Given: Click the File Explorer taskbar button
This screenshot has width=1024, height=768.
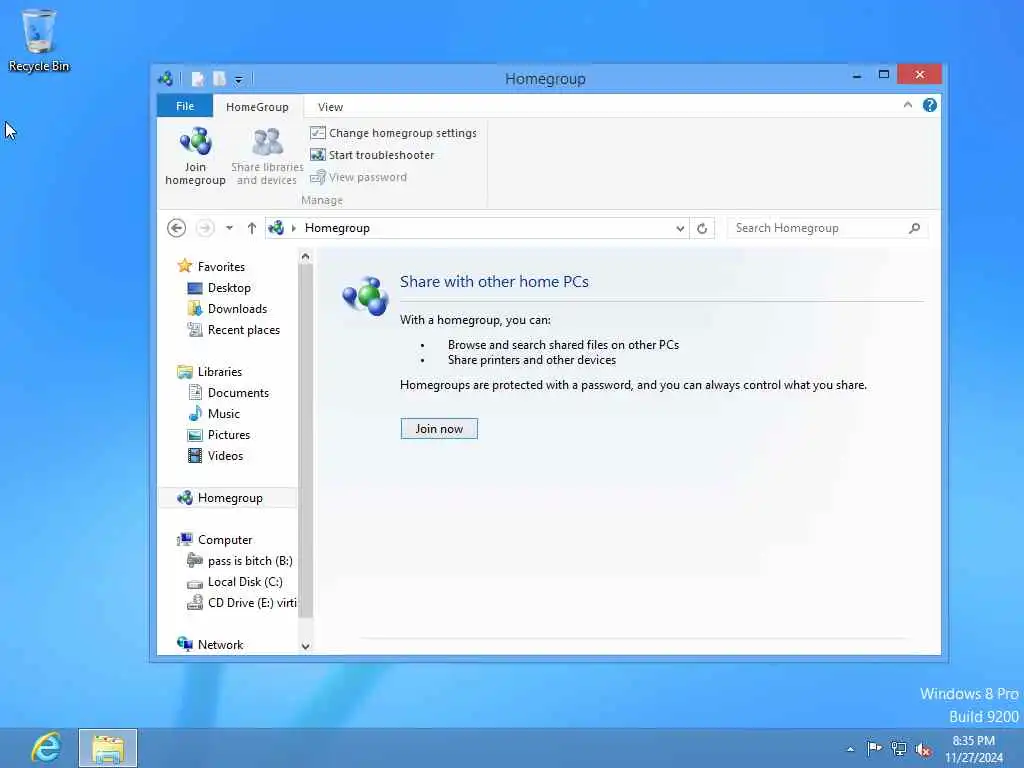Looking at the screenshot, I should (108, 748).
